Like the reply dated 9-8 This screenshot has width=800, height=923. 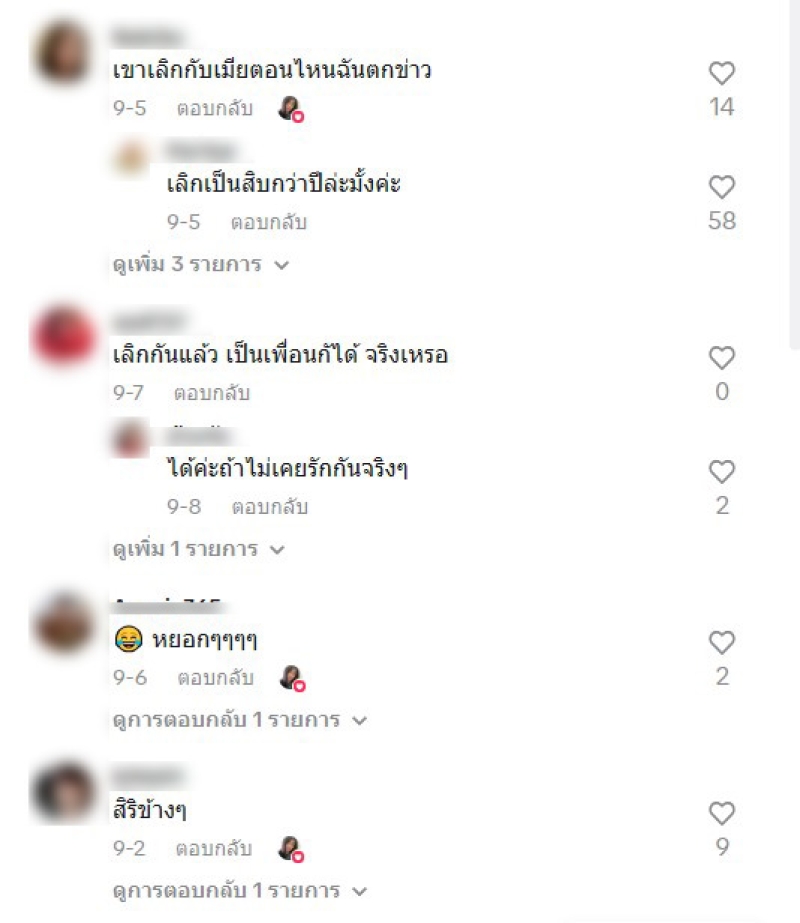tap(721, 472)
